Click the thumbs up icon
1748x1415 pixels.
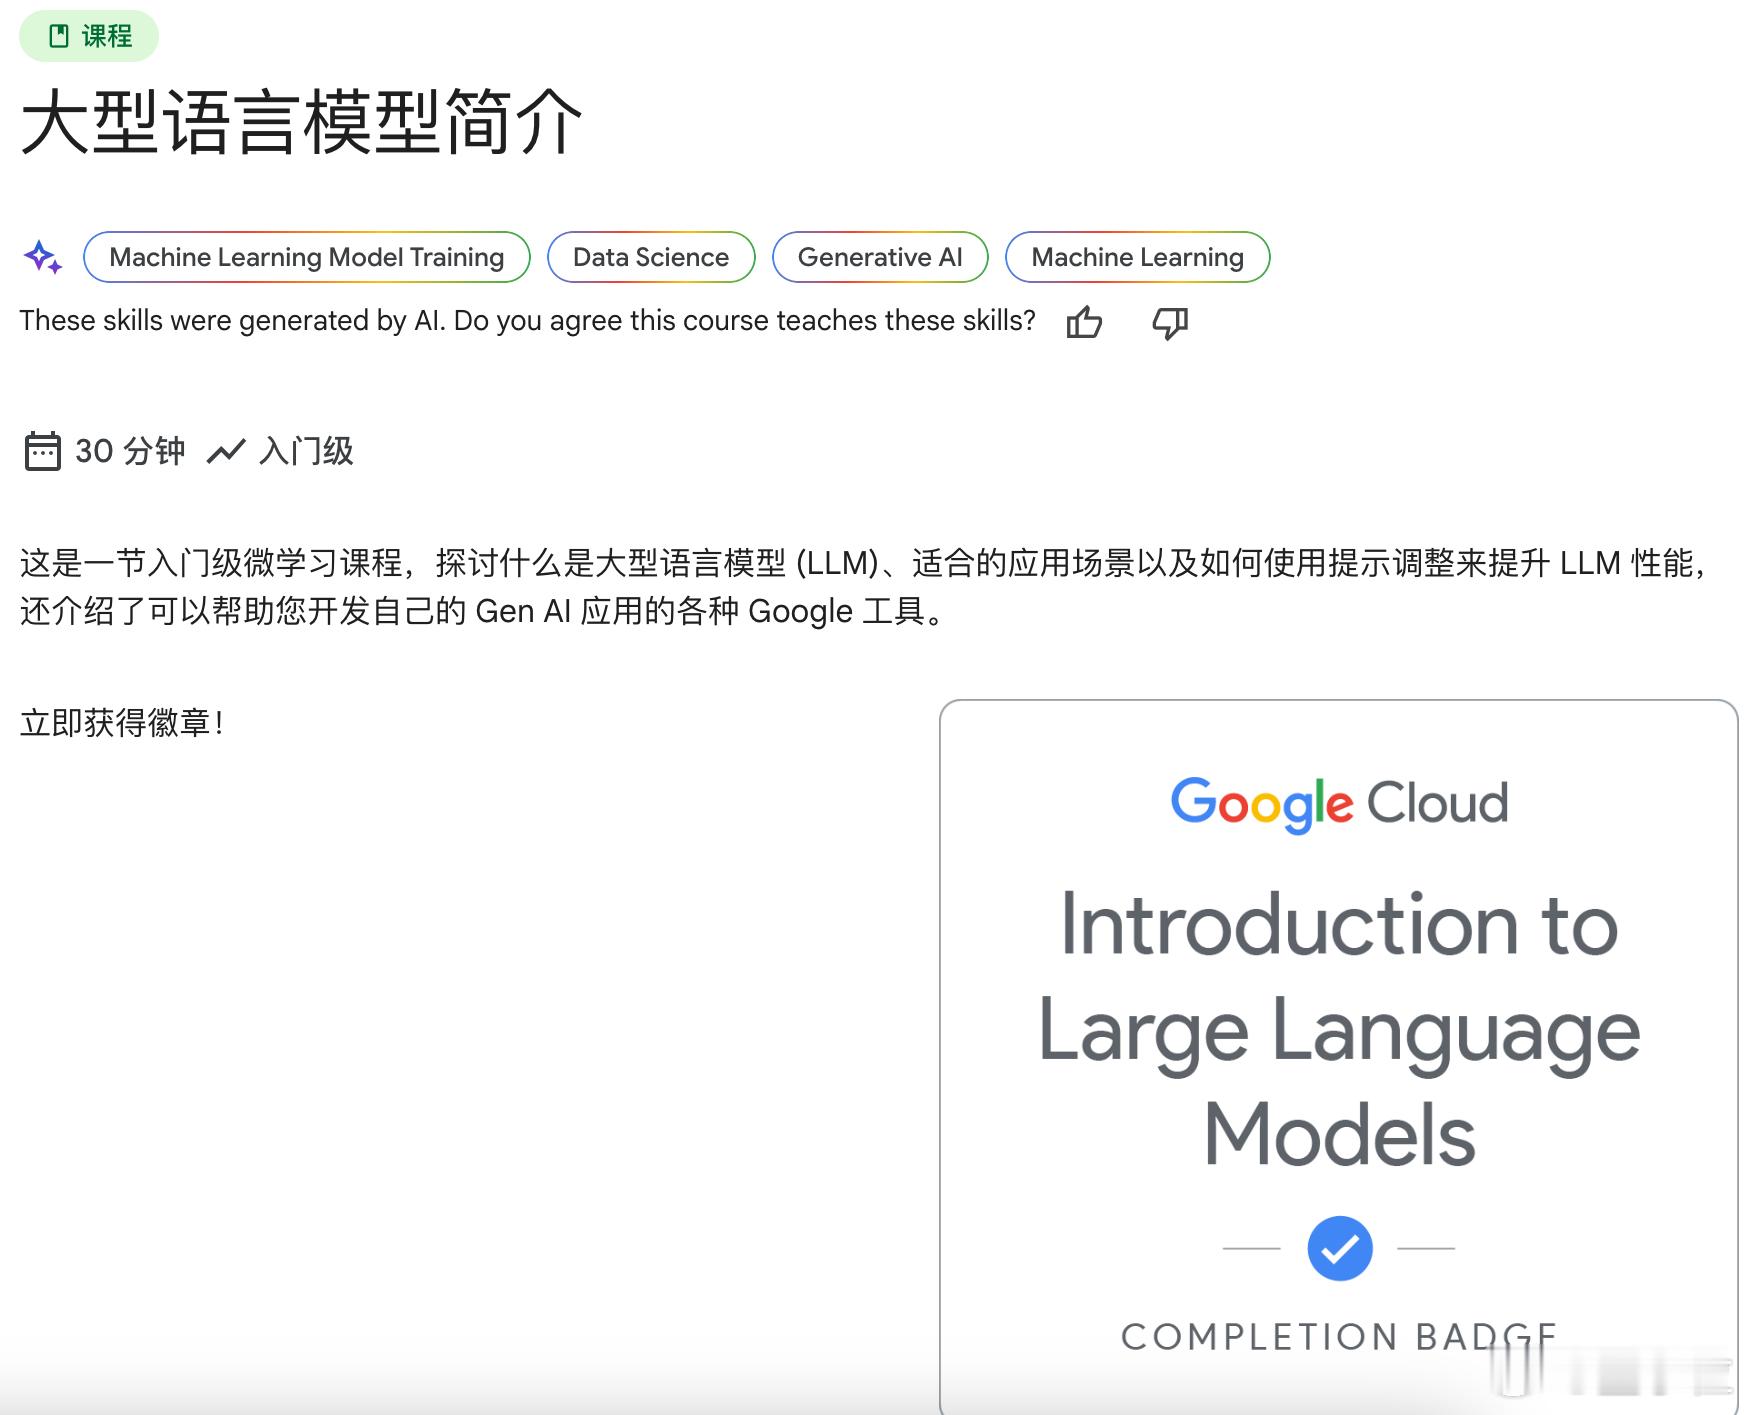coord(1084,322)
